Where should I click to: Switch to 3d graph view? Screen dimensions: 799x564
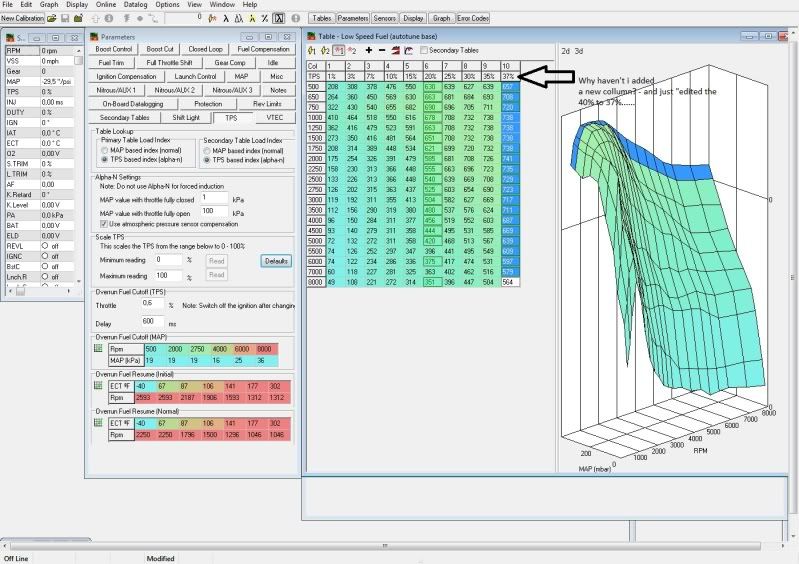coord(580,49)
